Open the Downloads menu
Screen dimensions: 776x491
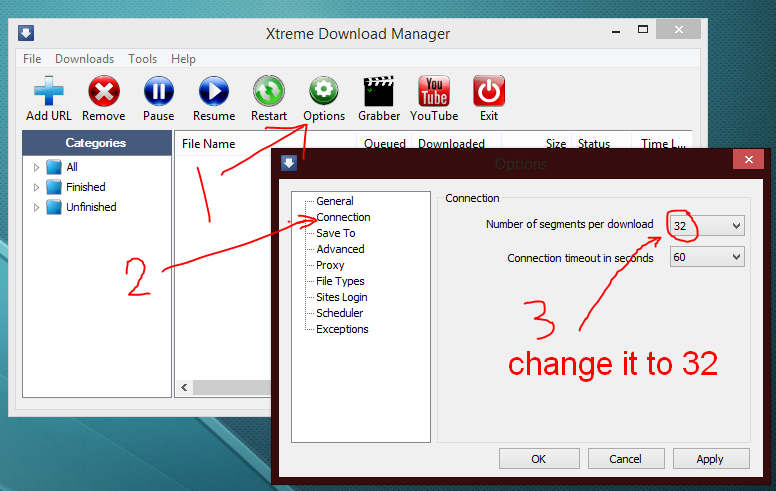[x=85, y=59]
